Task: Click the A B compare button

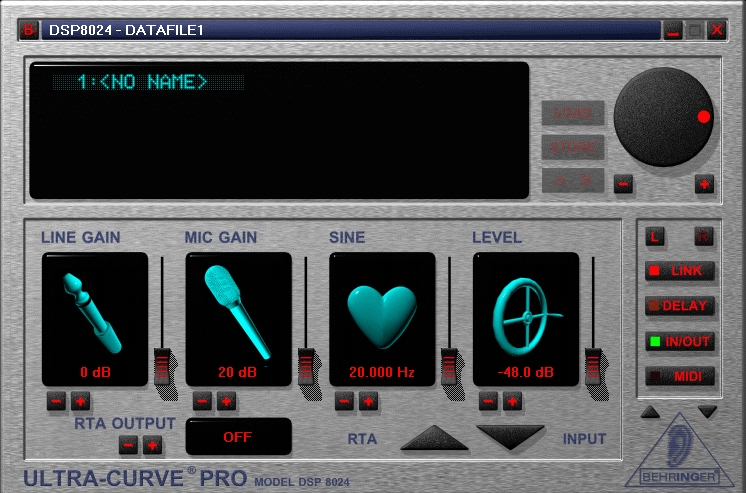Action: pos(573,180)
